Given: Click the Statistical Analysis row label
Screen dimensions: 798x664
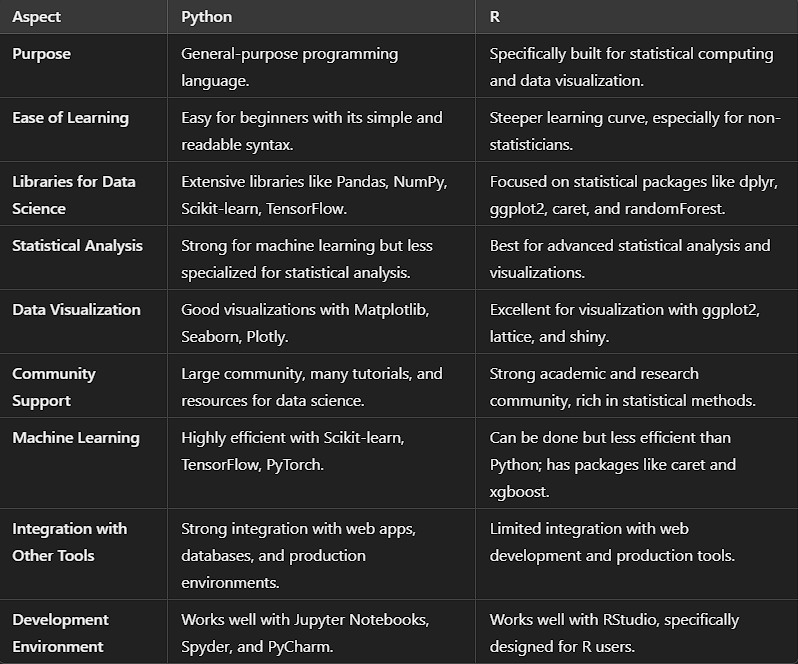Looking at the screenshot, I should (78, 246).
